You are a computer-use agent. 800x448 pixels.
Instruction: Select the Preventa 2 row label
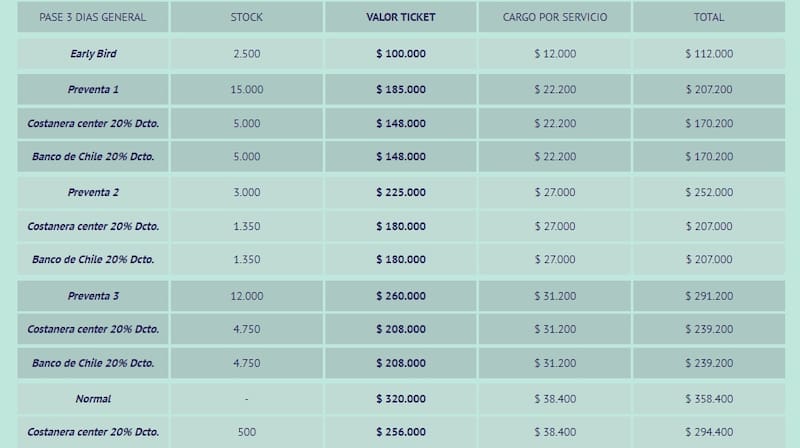pyautogui.click(x=93, y=192)
